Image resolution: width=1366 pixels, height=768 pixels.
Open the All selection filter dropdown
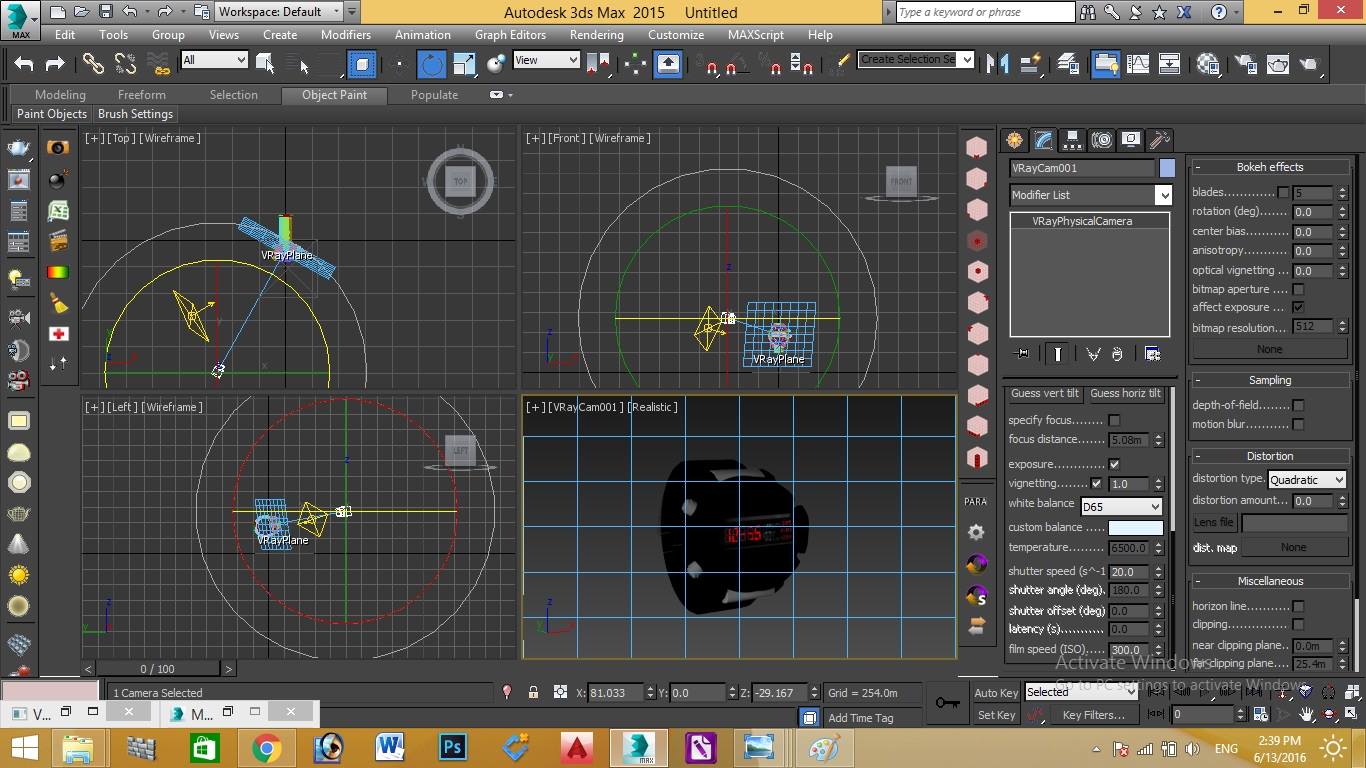click(x=214, y=60)
